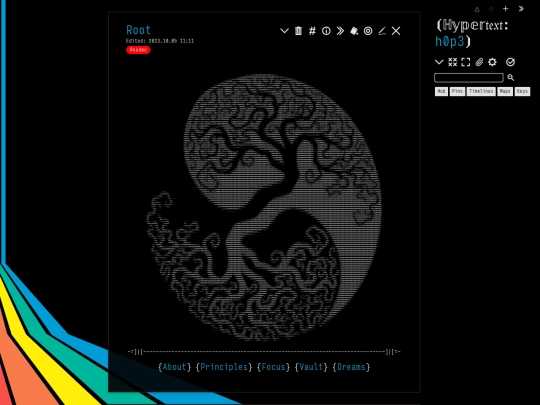540x405 pixels.
Task: Close the Root tiddler
Action: tap(396, 31)
